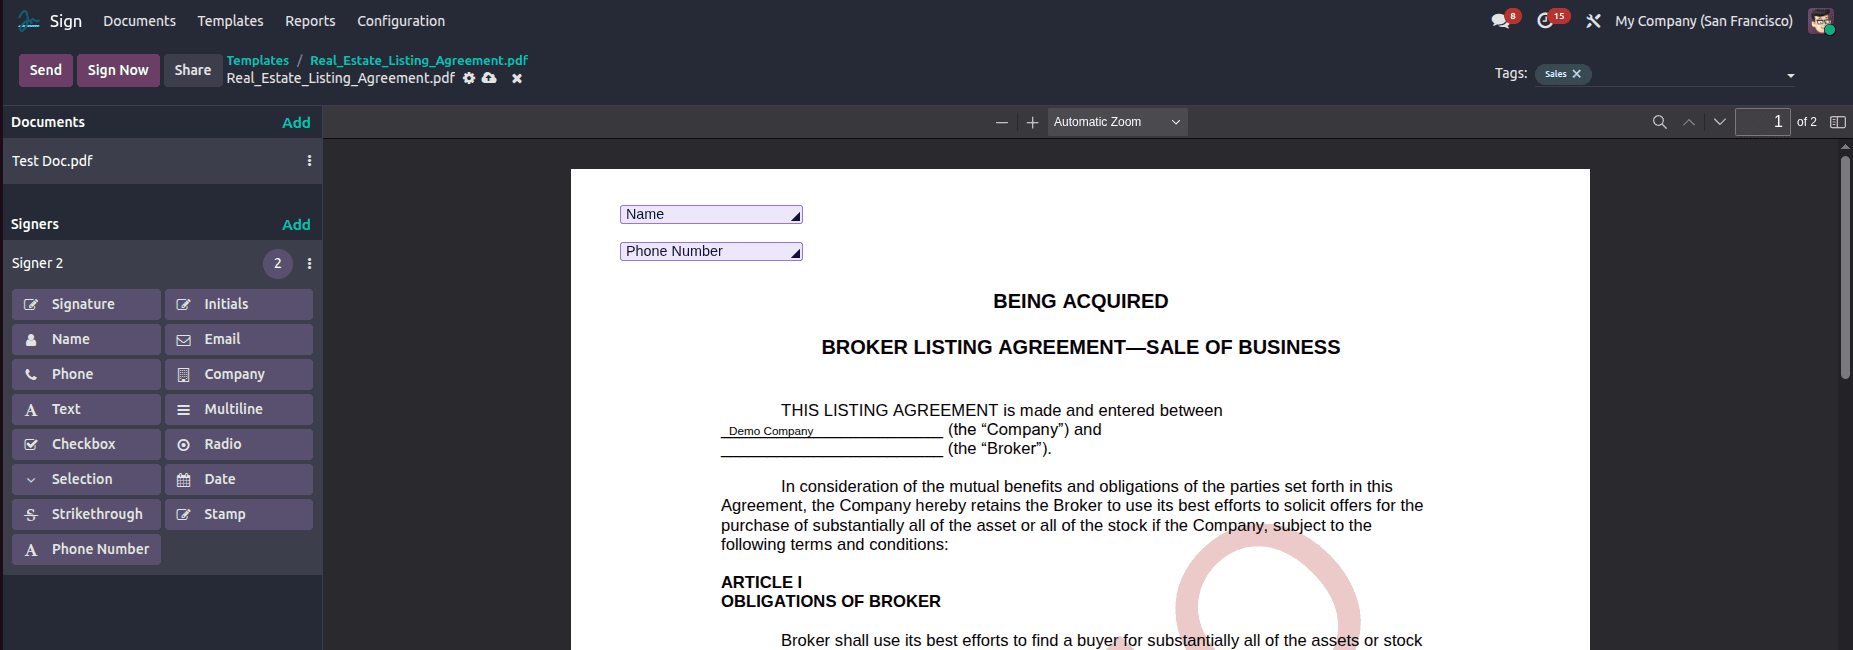Zoom out the PDF with the minus icon
Viewport: 1853px width, 650px height.
(x=1002, y=122)
